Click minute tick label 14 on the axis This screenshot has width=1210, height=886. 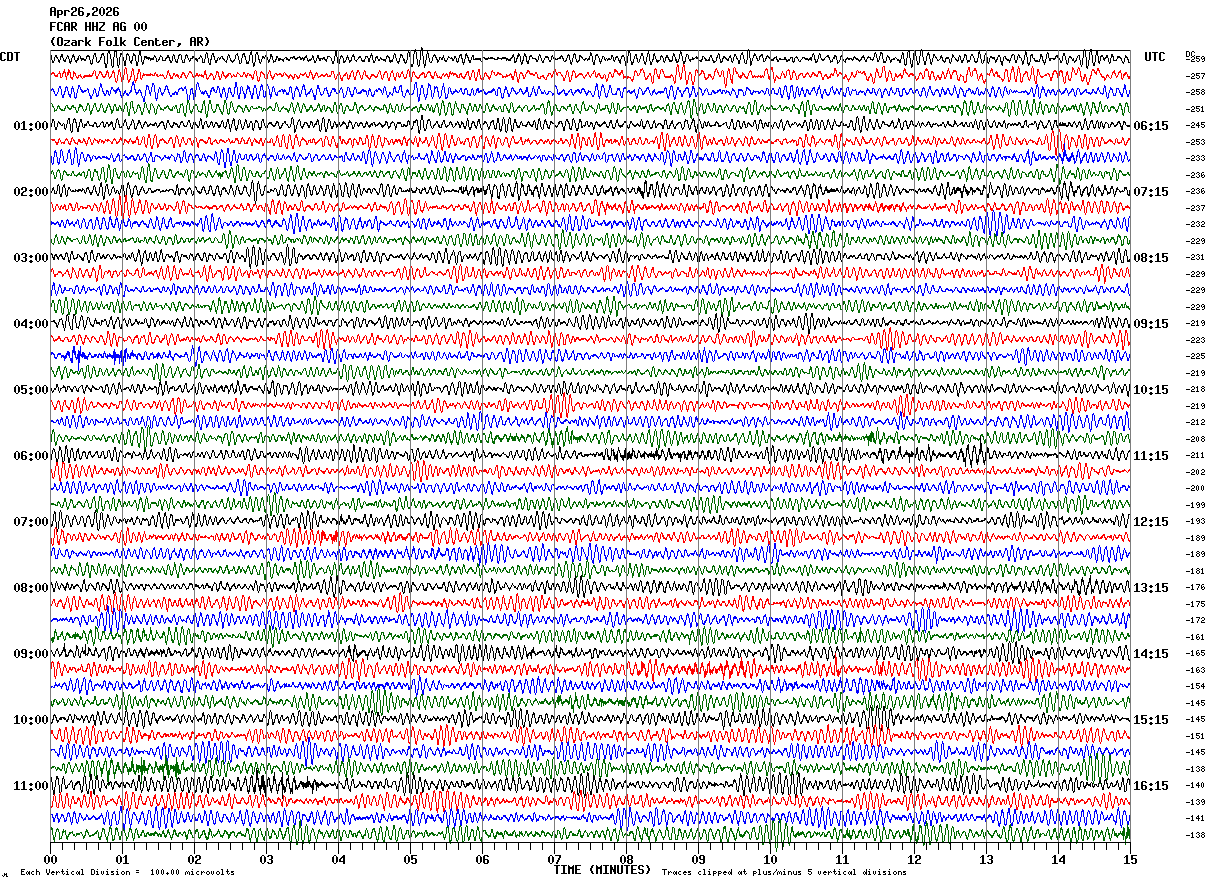click(x=1058, y=859)
